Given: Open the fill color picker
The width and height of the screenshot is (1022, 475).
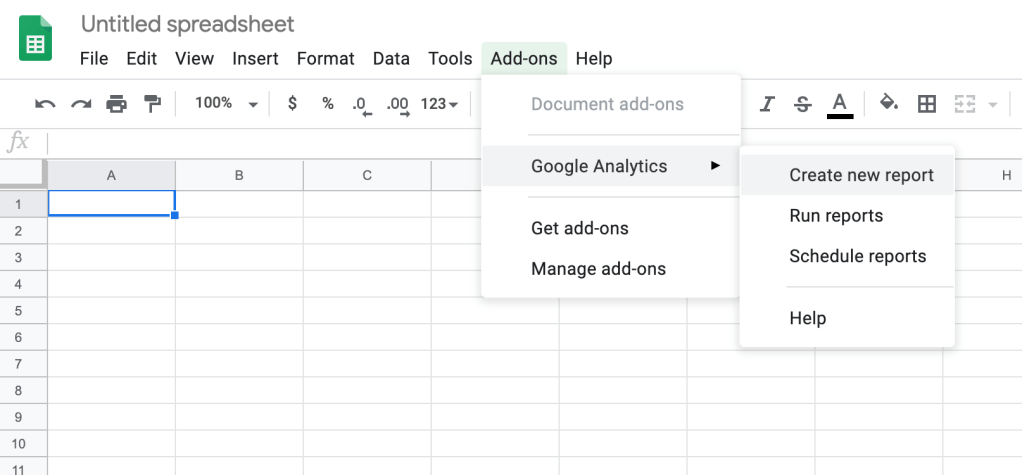Looking at the screenshot, I should click(x=889, y=103).
